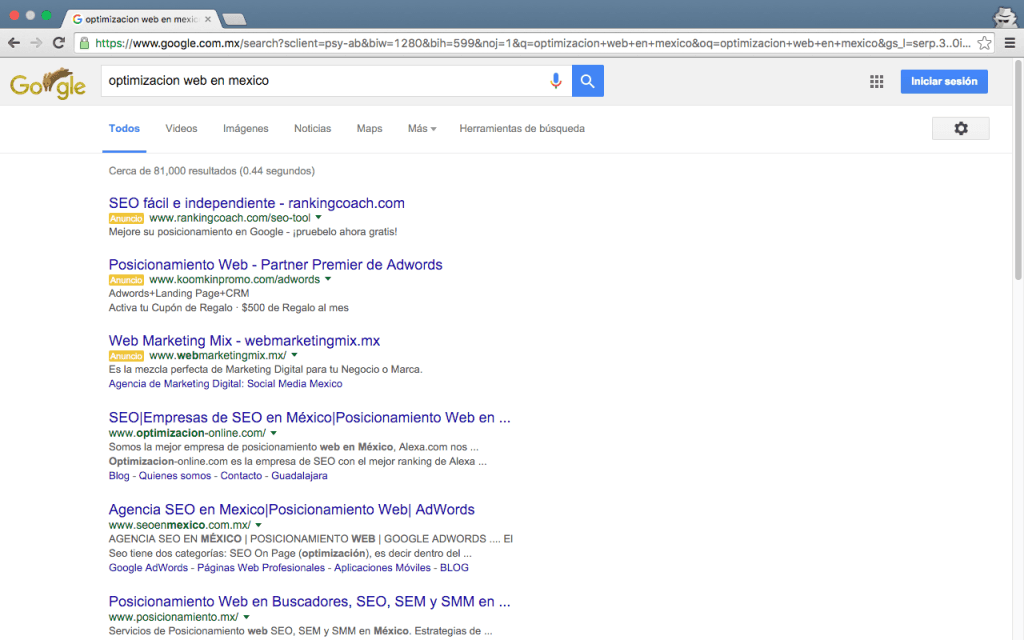Expand the koomkinpromo.com ad URL arrow
This screenshot has width=1024, height=640.
coord(328,279)
